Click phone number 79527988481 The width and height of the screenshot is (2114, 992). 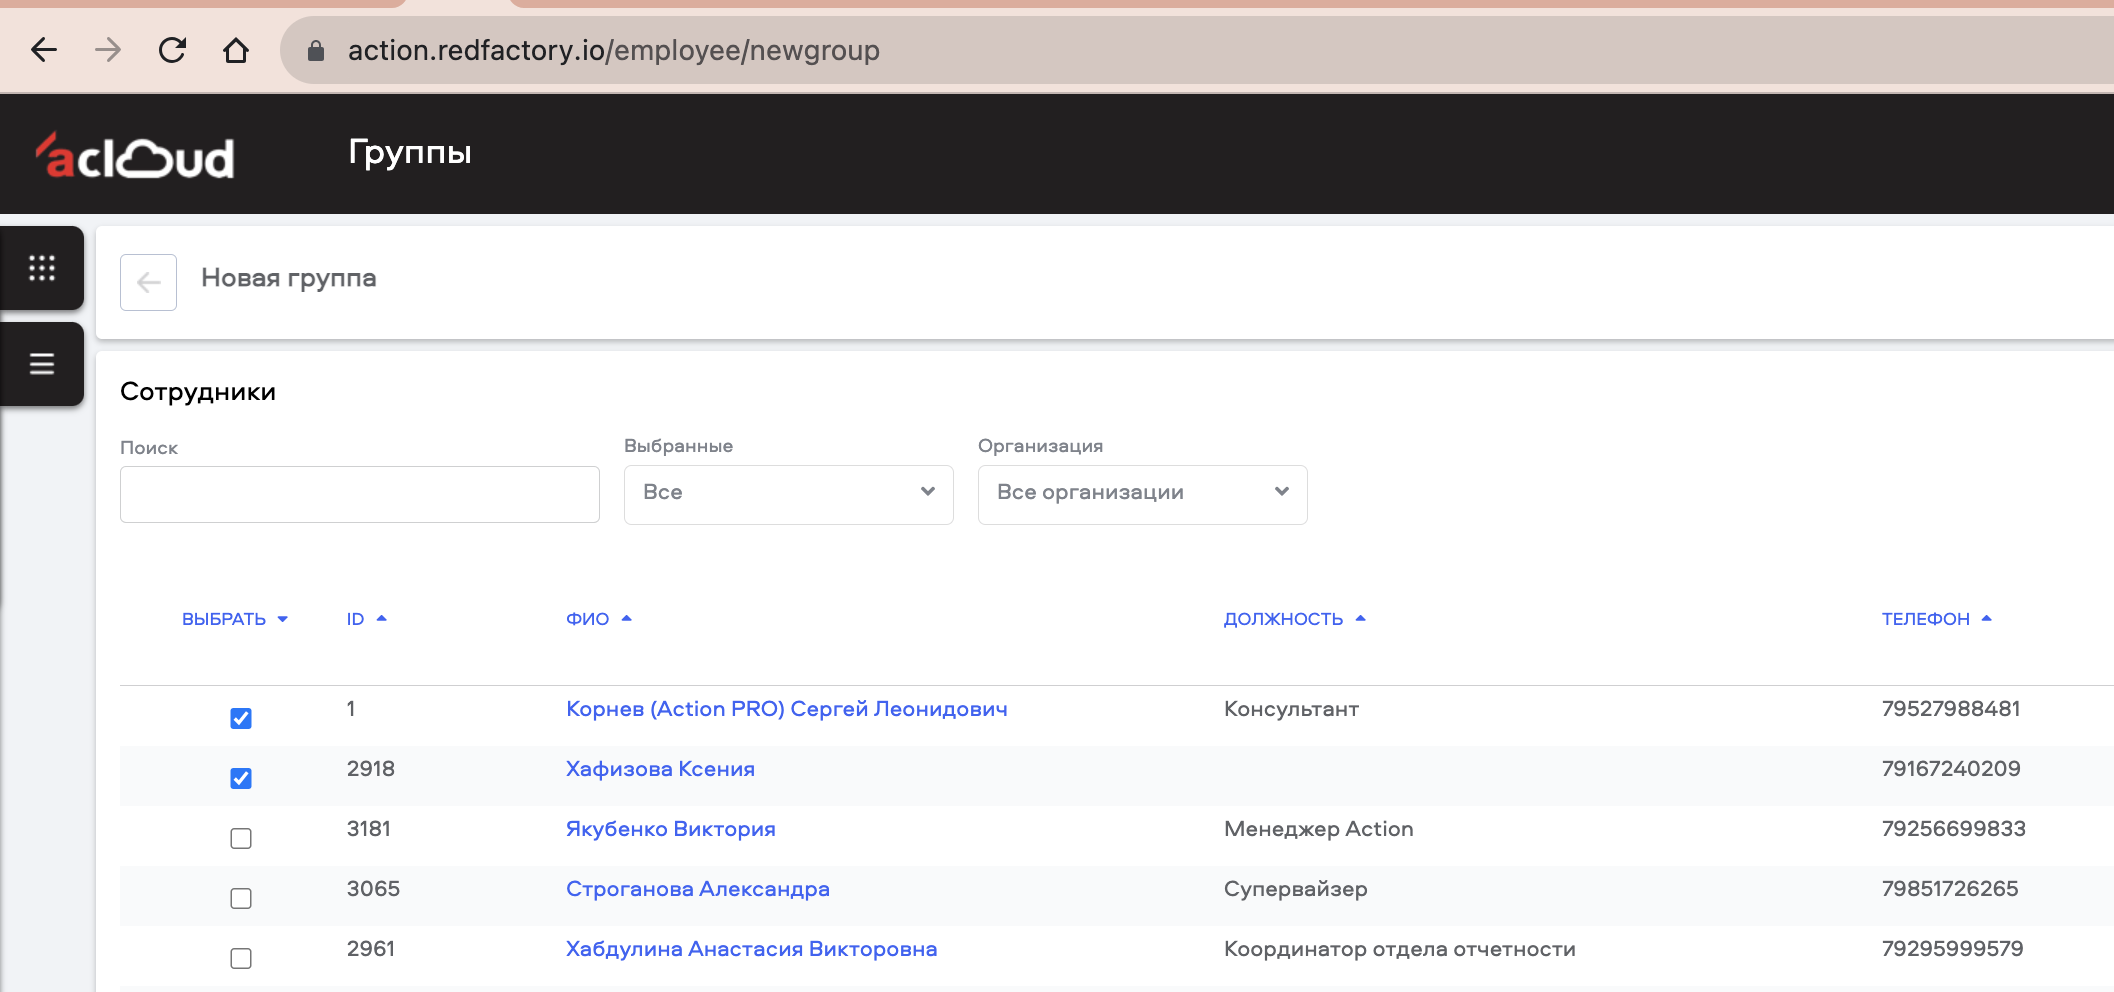pos(1951,709)
